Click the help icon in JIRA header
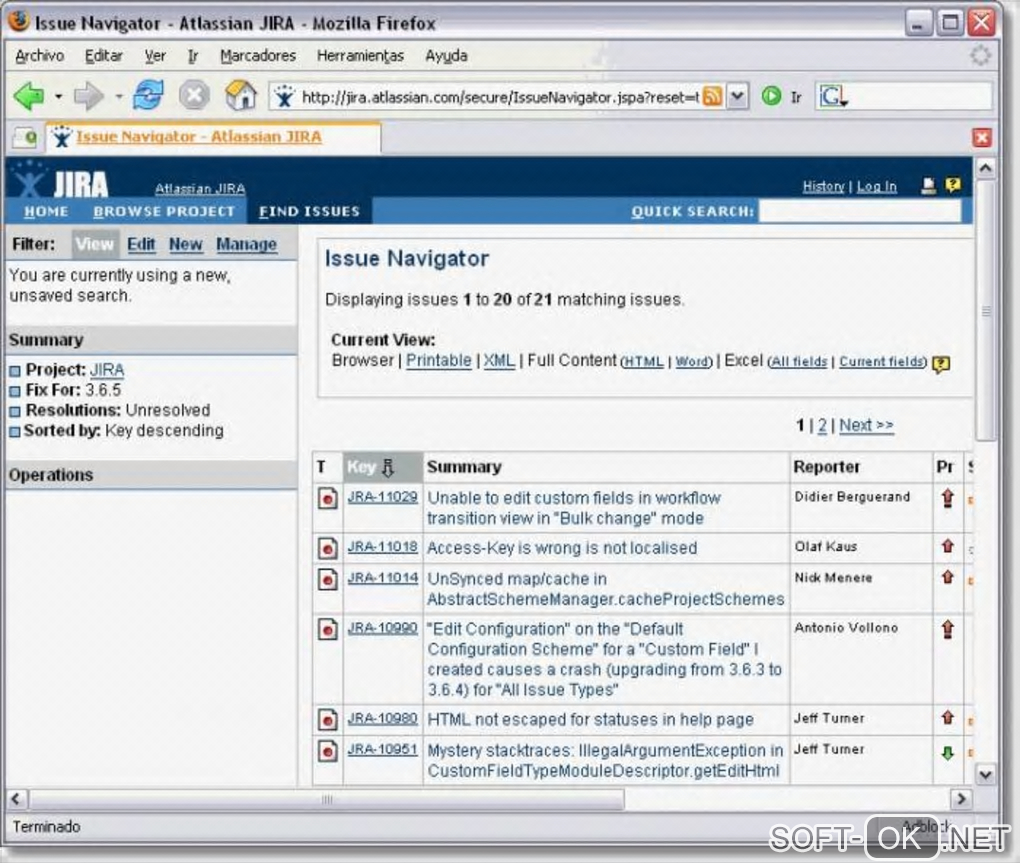This screenshot has width=1020, height=863. tap(953, 185)
